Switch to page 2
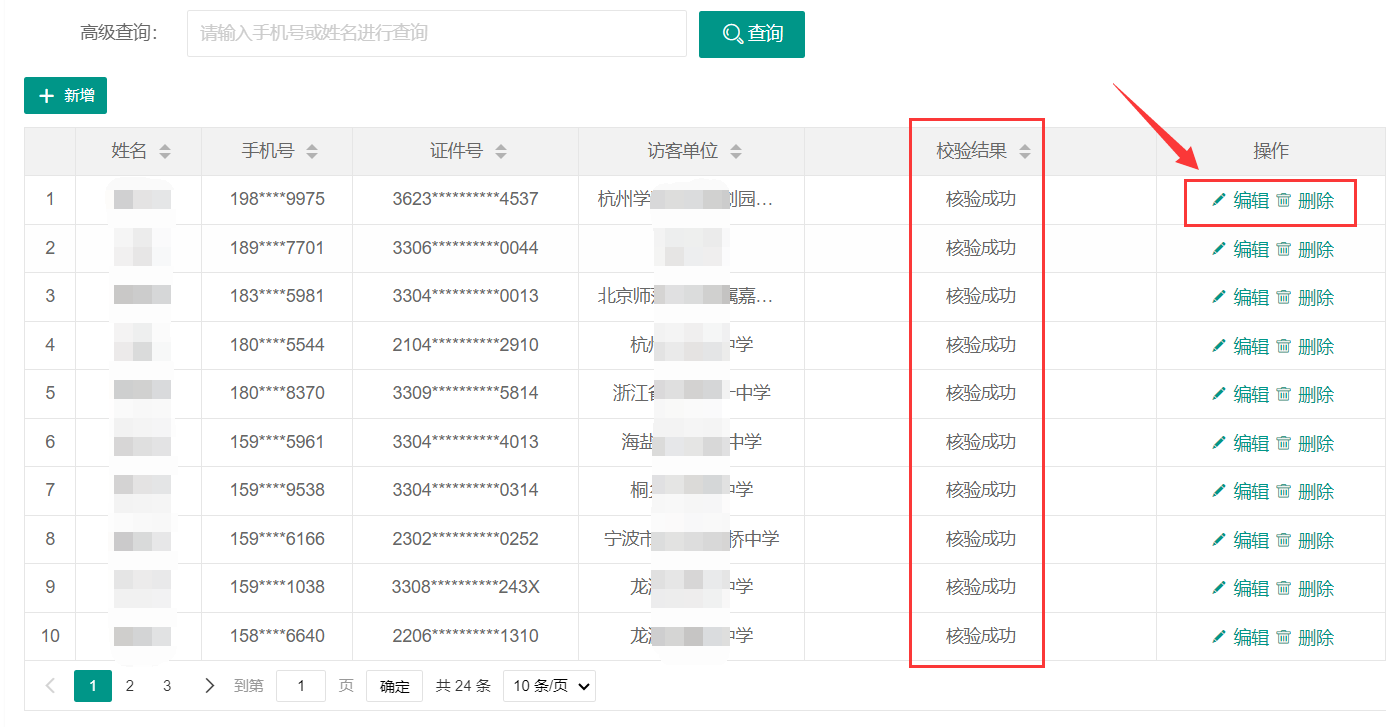The height and width of the screenshot is (727, 1386). 130,686
